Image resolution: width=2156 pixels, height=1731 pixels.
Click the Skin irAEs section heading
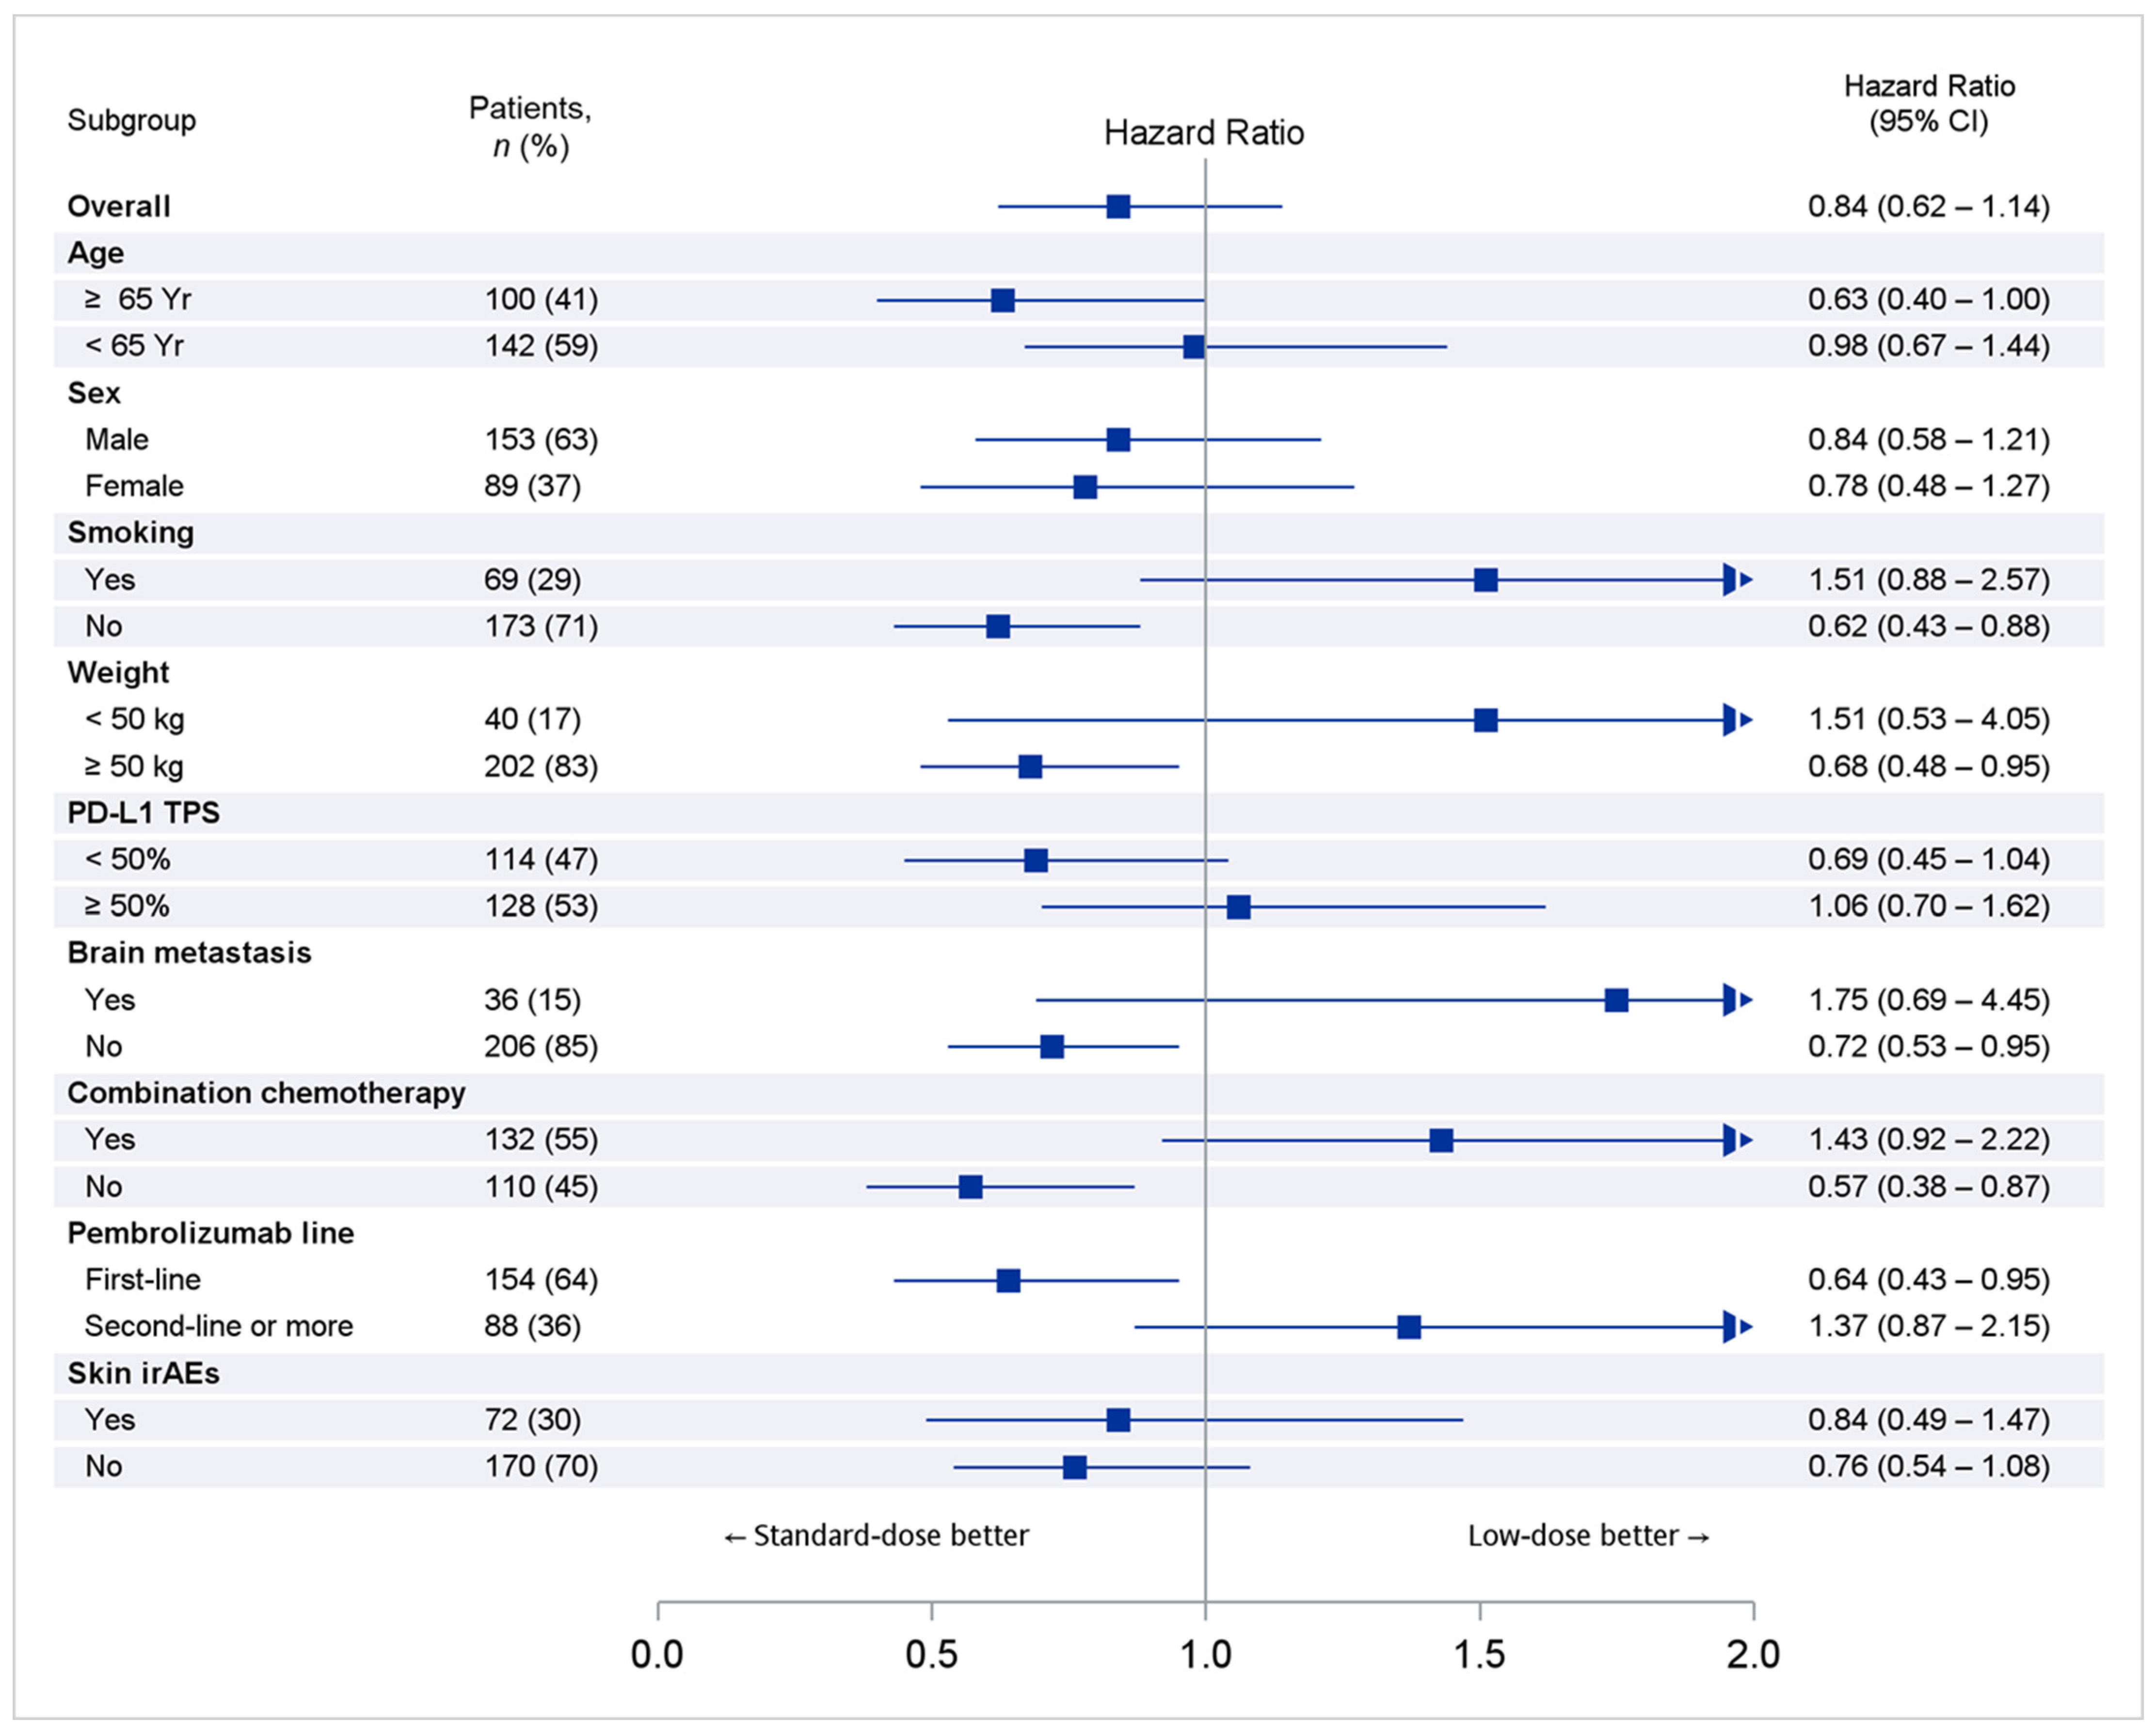143,1373
